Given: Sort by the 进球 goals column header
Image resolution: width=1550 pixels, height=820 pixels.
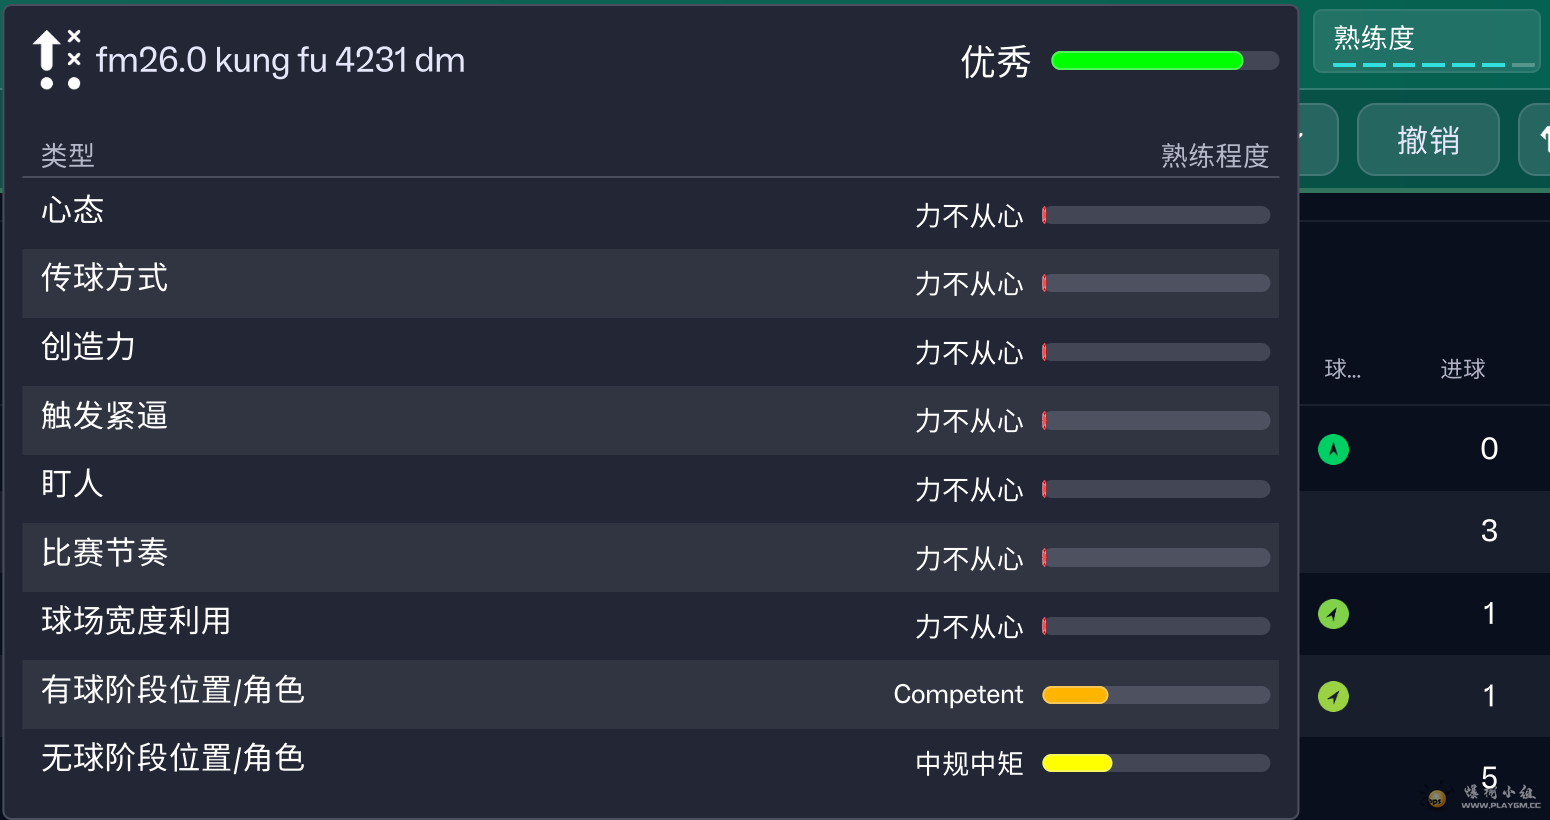Looking at the screenshot, I should (x=1462, y=369).
